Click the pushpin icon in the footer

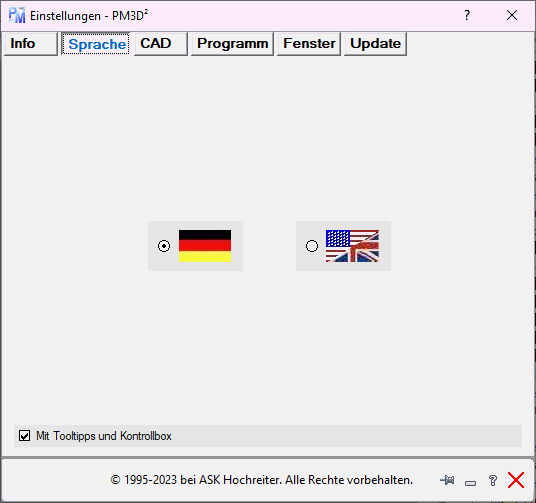(x=447, y=480)
